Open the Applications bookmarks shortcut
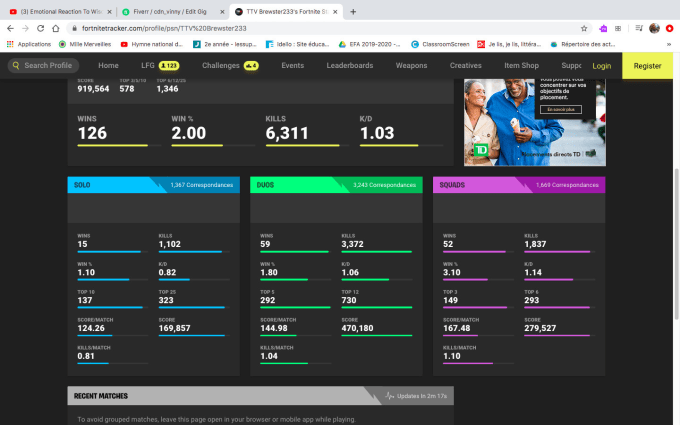This screenshot has height=425, width=680. click(x=29, y=44)
